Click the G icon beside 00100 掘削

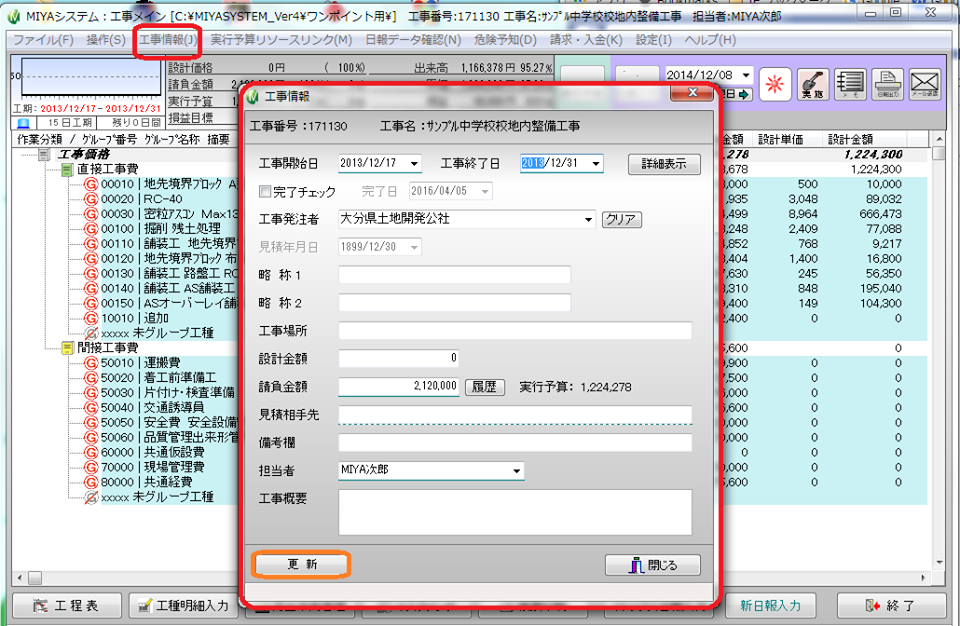point(91,228)
